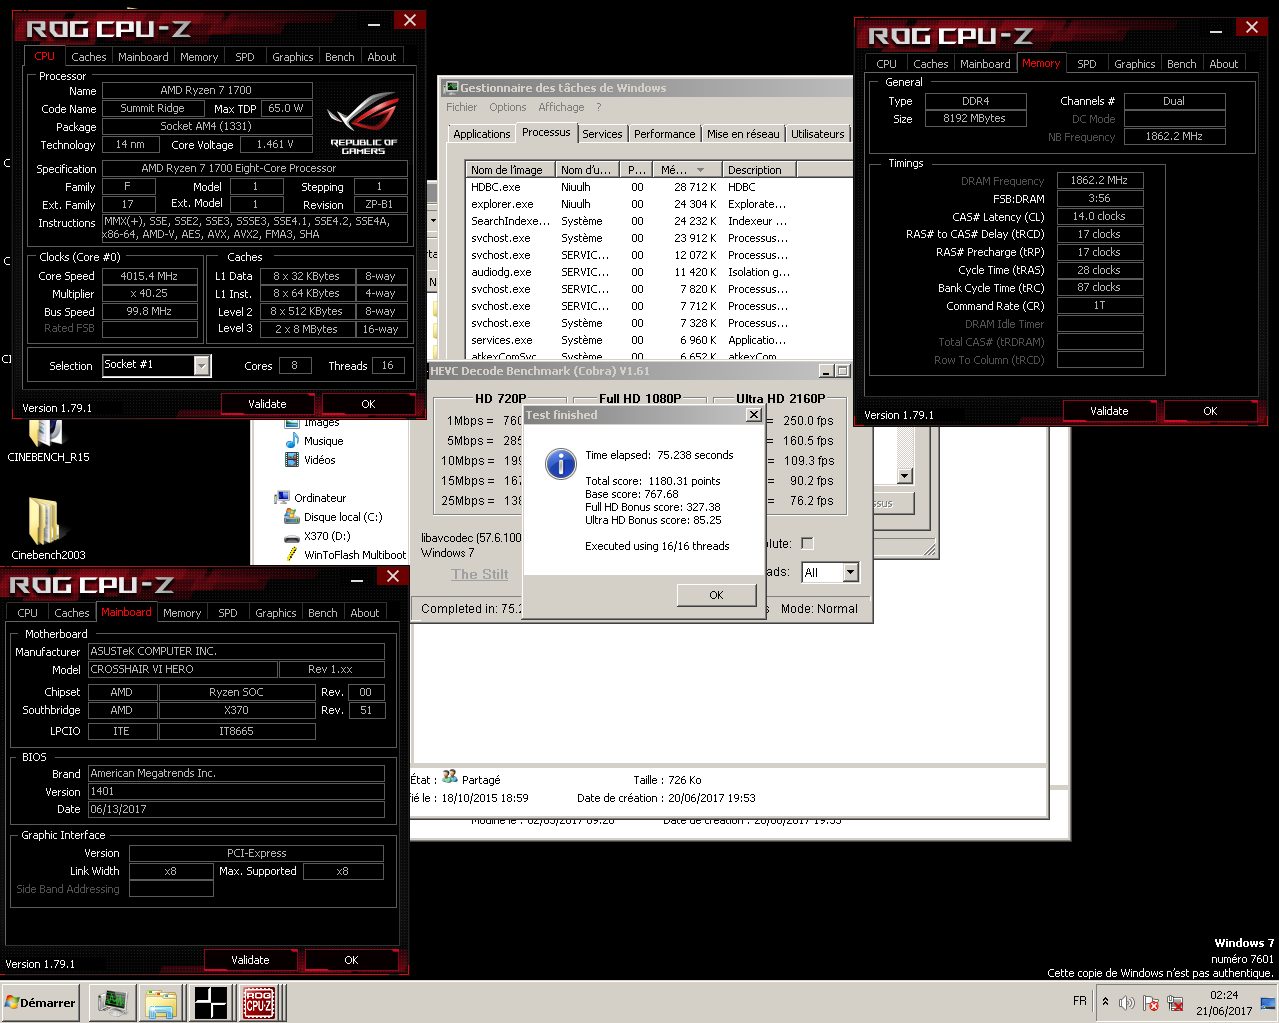Click Validate in CPU tab CPU-Z window

[x=267, y=404]
